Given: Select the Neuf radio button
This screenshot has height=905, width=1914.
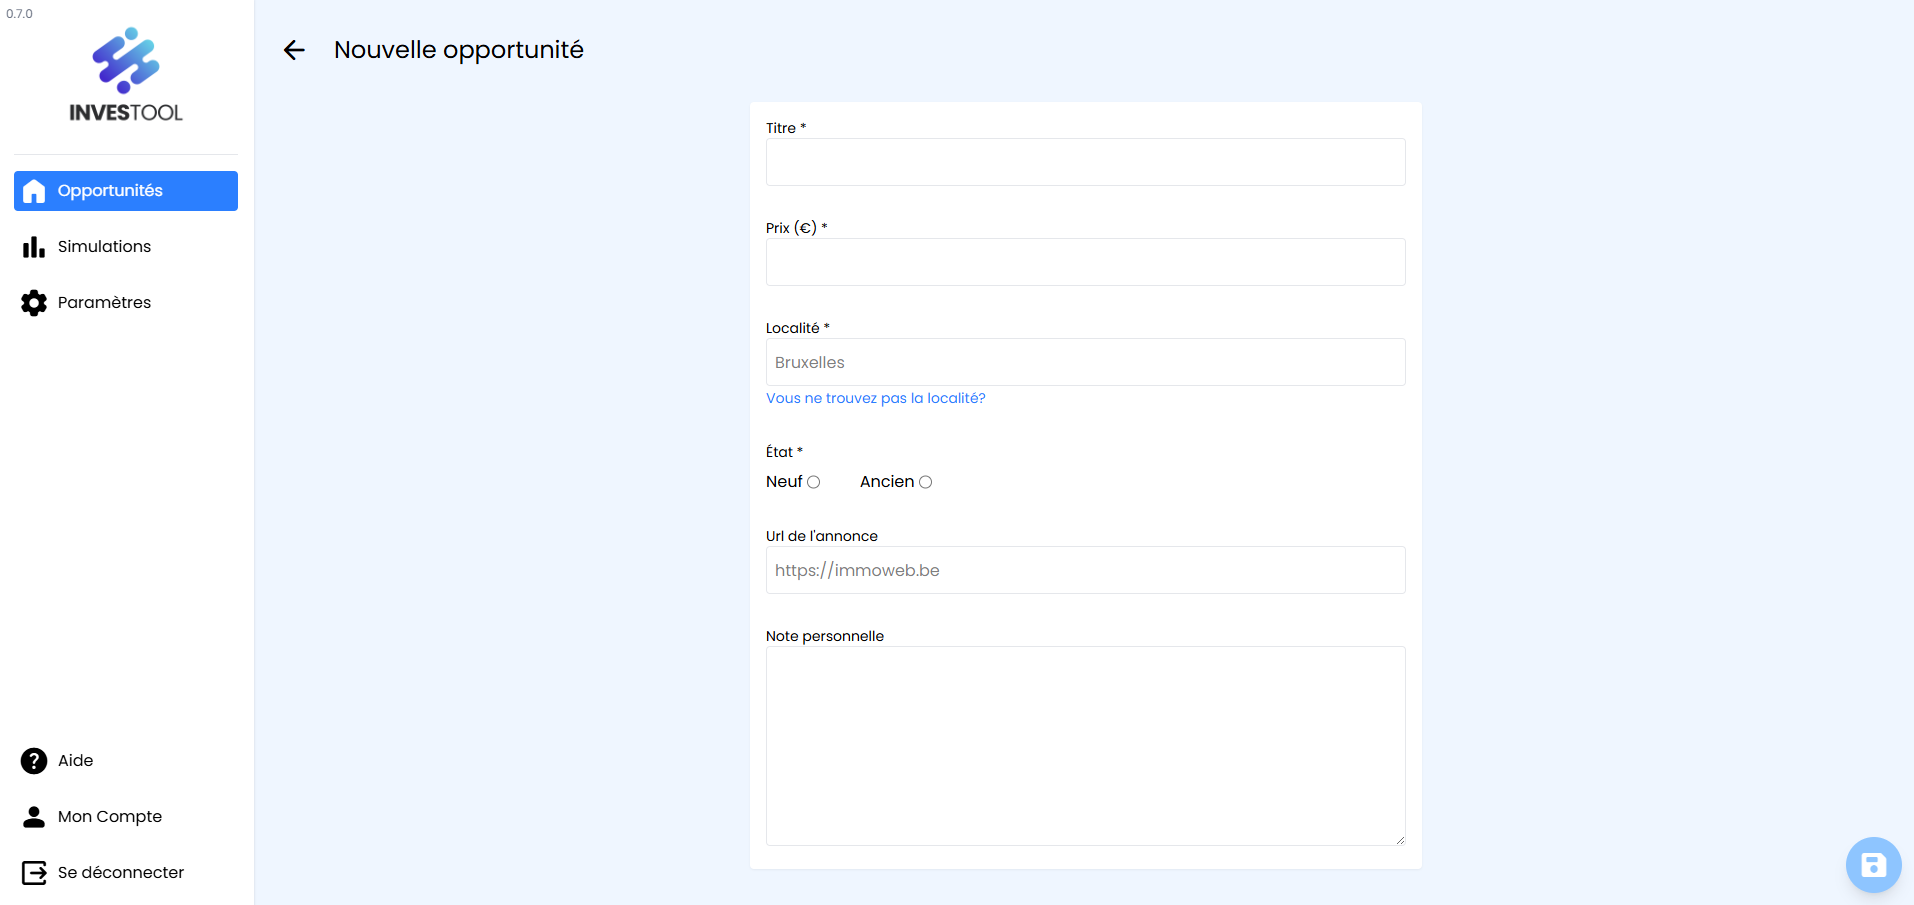Looking at the screenshot, I should pyautogui.click(x=814, y=482).
